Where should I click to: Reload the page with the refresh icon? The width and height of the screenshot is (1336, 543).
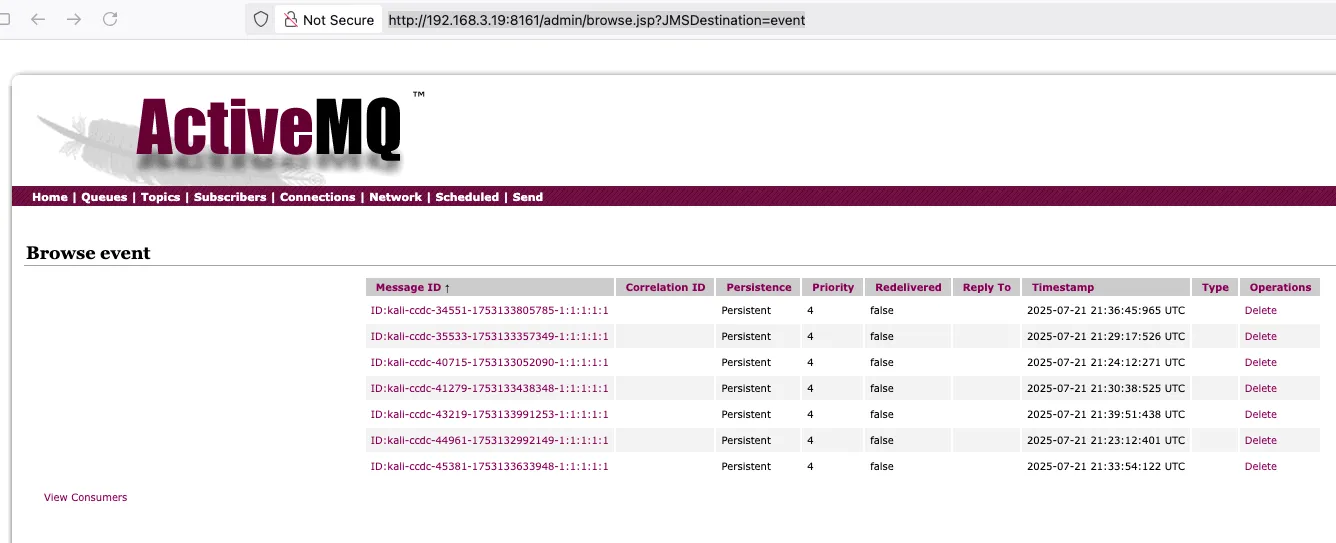point(110,19)
